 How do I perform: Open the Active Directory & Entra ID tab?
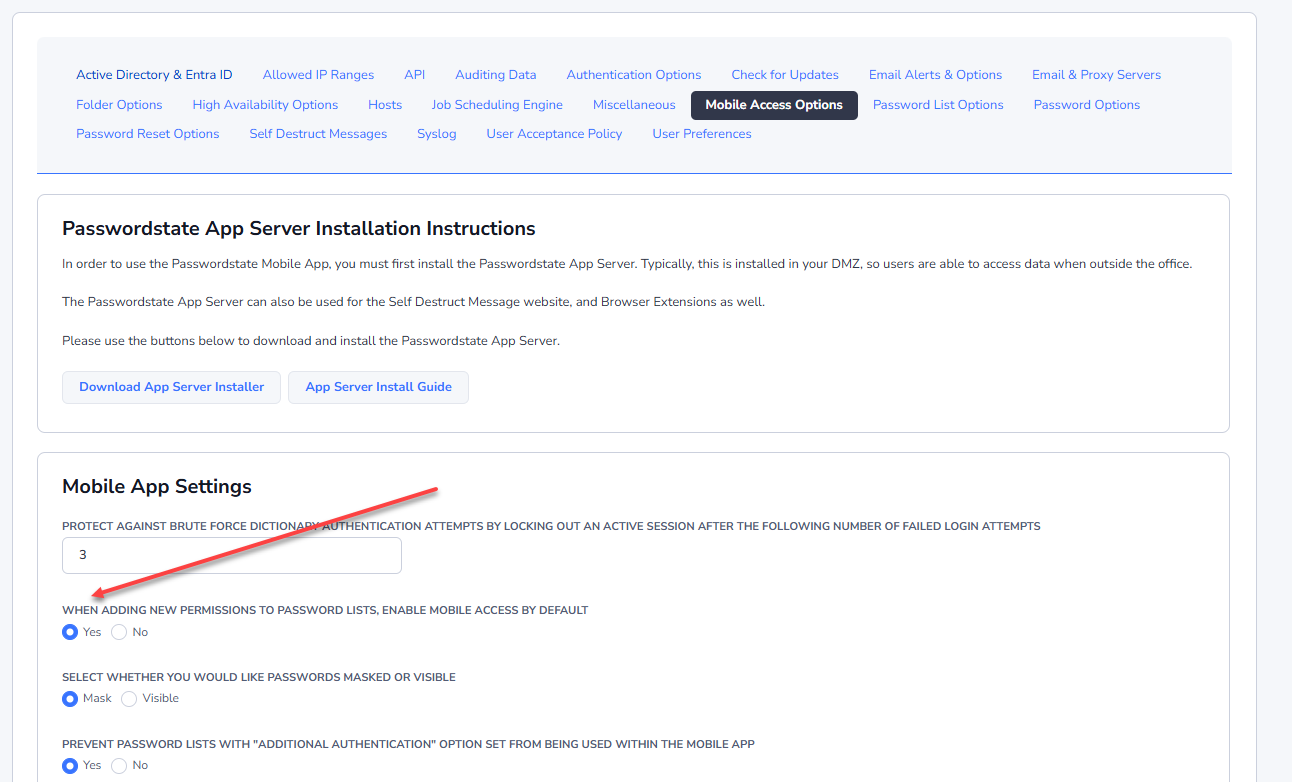pyautogui.click(x=154, y=75)
